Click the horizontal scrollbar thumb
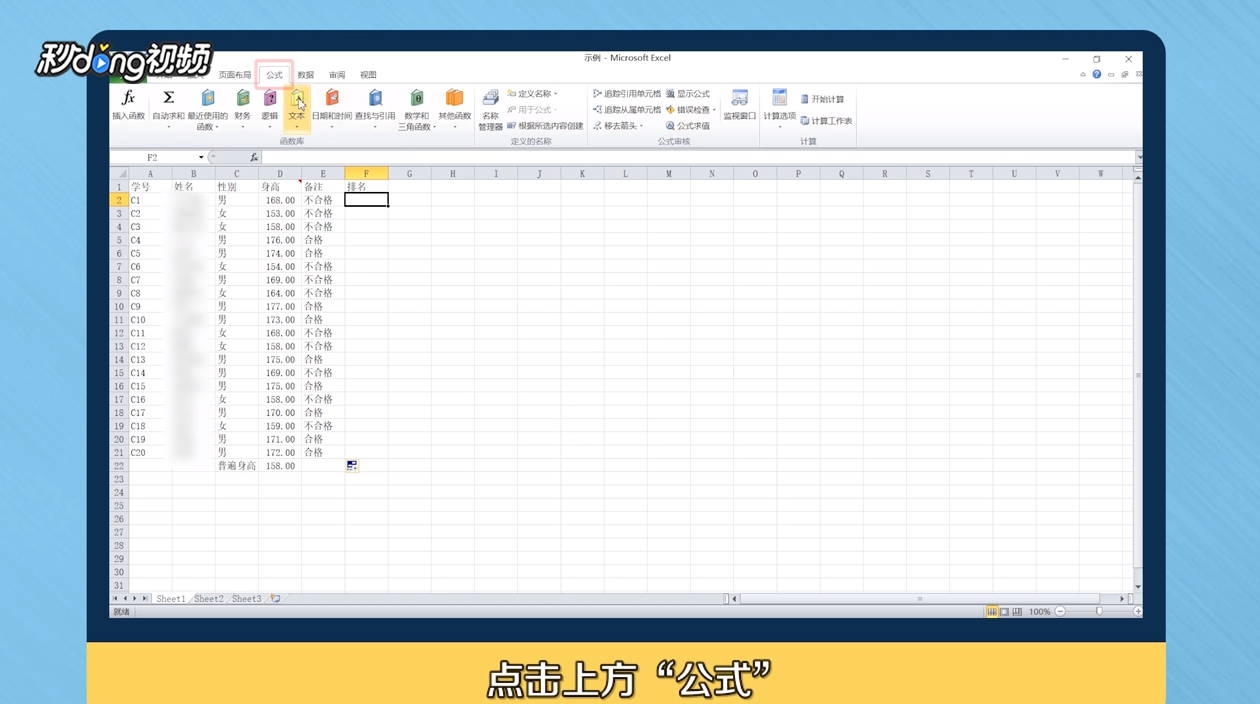Viewport: 1260px width, 704px height. 920,599
